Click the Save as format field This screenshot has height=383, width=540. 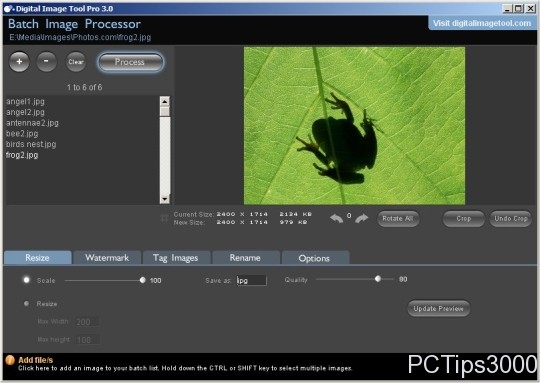click(x=251, y=280)
